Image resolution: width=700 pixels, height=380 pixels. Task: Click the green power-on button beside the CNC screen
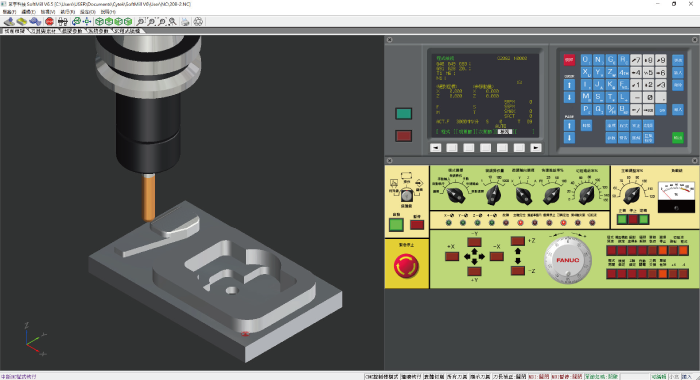coord(404,114)
